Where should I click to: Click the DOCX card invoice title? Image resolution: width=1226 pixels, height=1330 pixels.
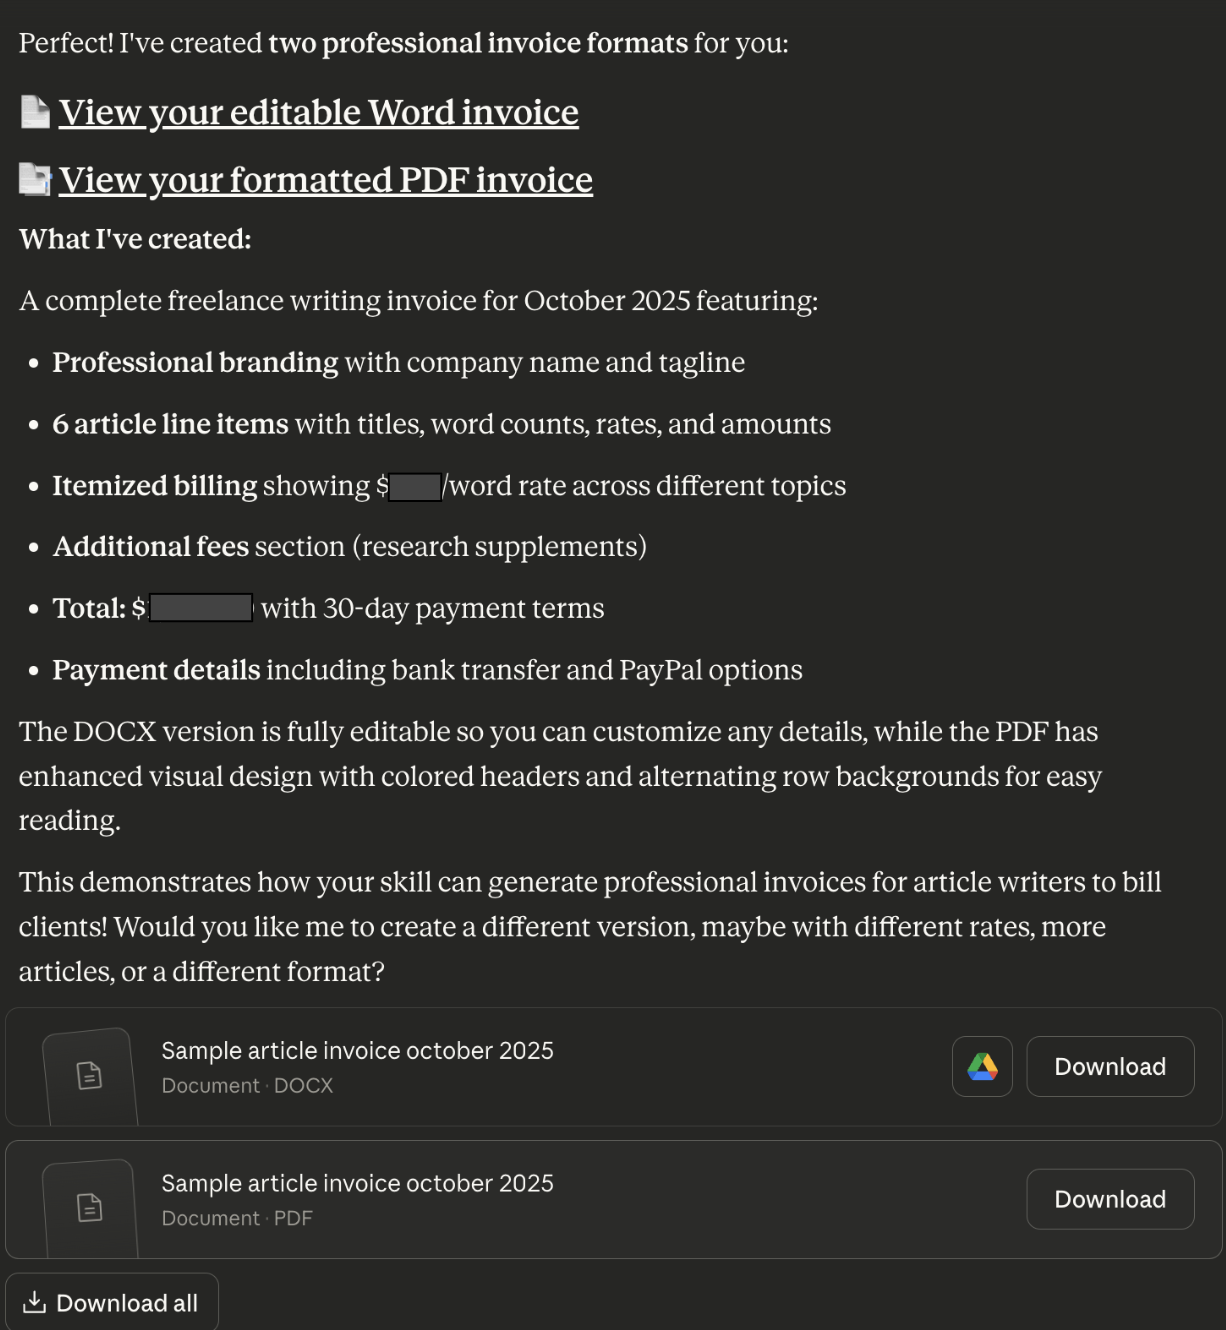pyautogui.click(x=357, y=1051)
